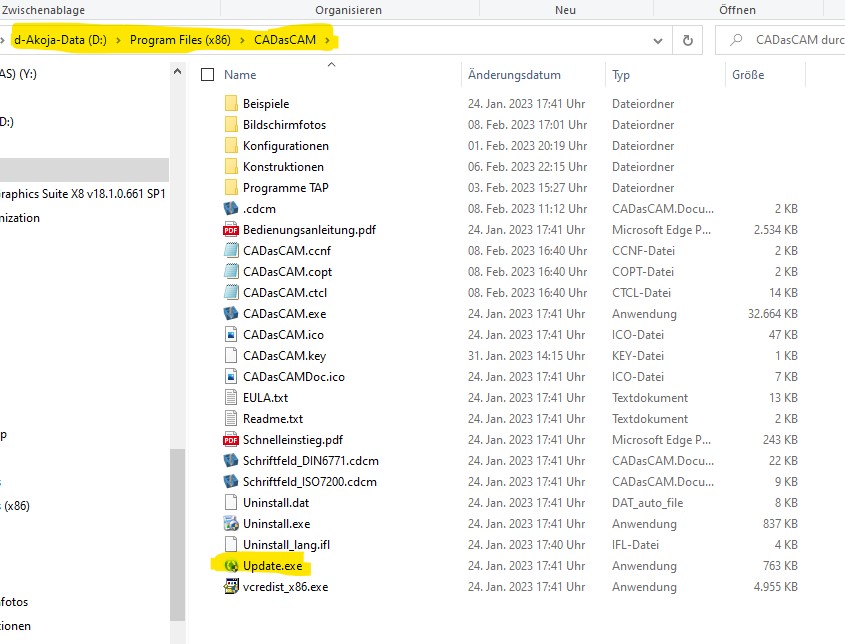845x644 pixels.
Task: Click the navigation pane scroll-up arrow
Action: pyautogui.click(x=177, y=71)
